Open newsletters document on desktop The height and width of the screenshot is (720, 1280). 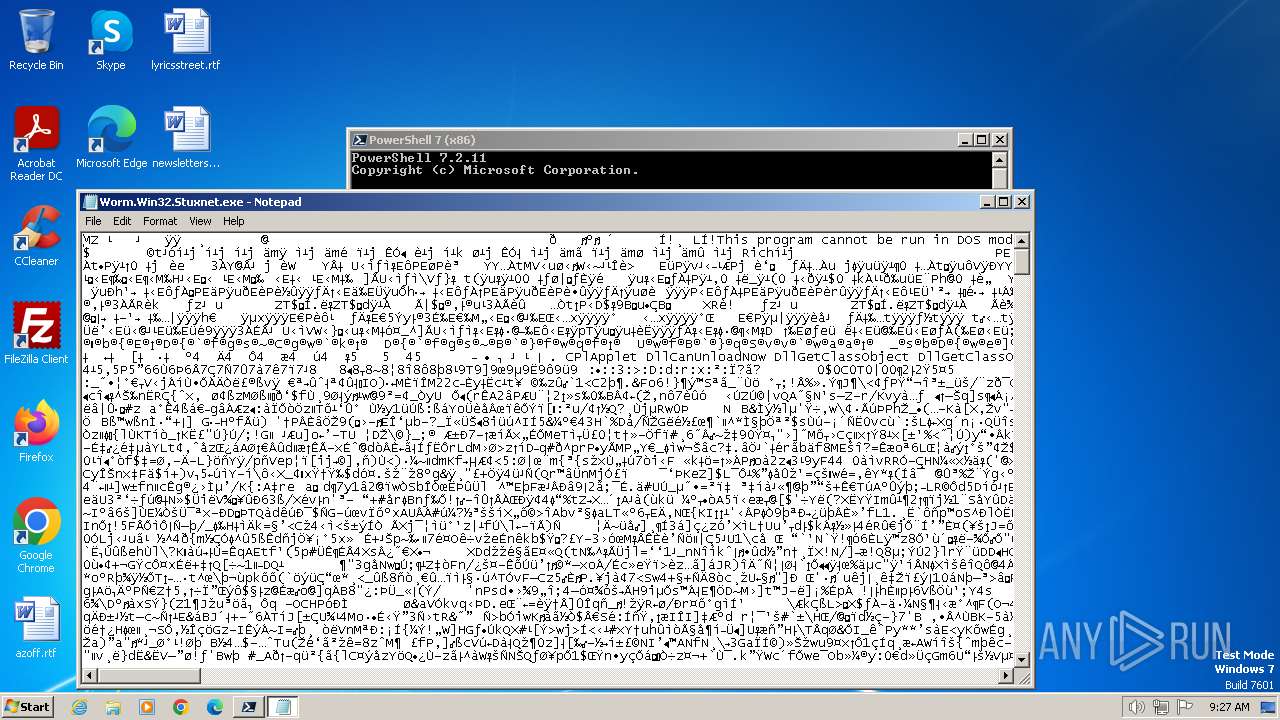pos(186,138)
